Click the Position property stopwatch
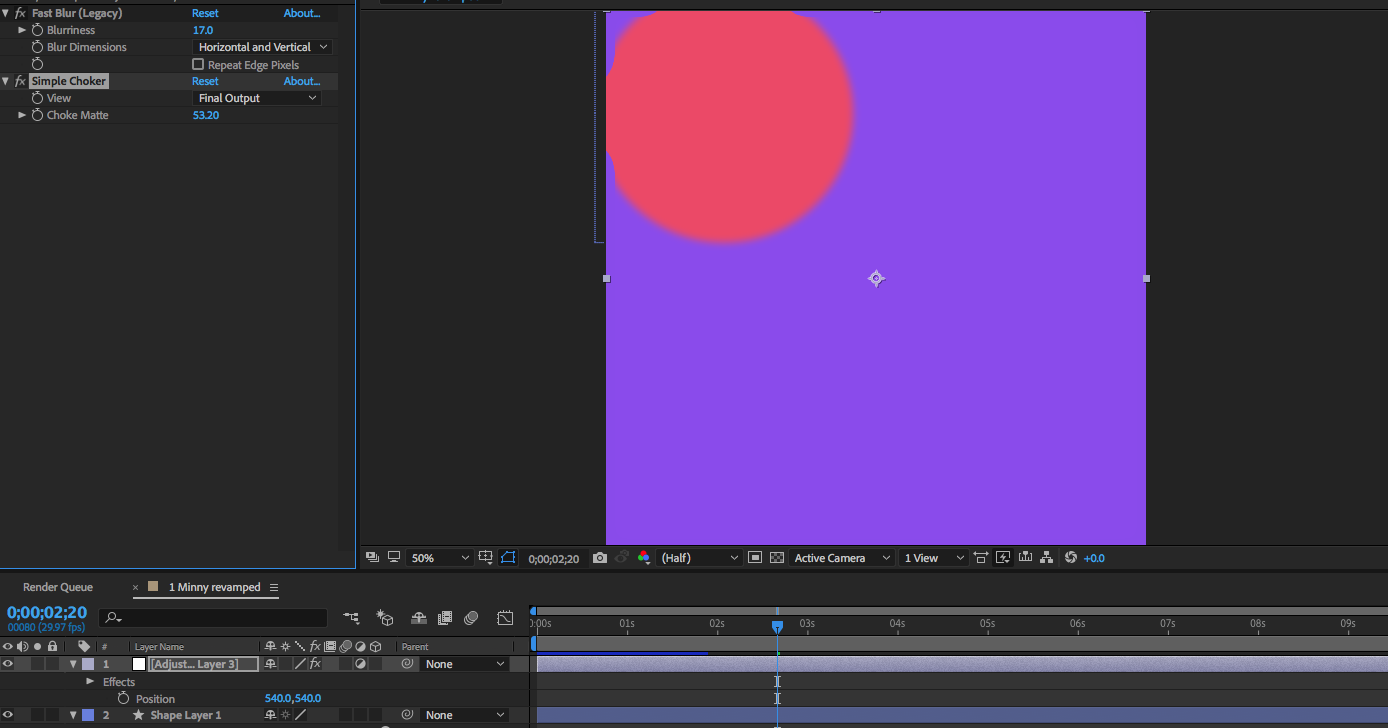The width and height of the screenshot is (1388, 728). click(124, 698)
